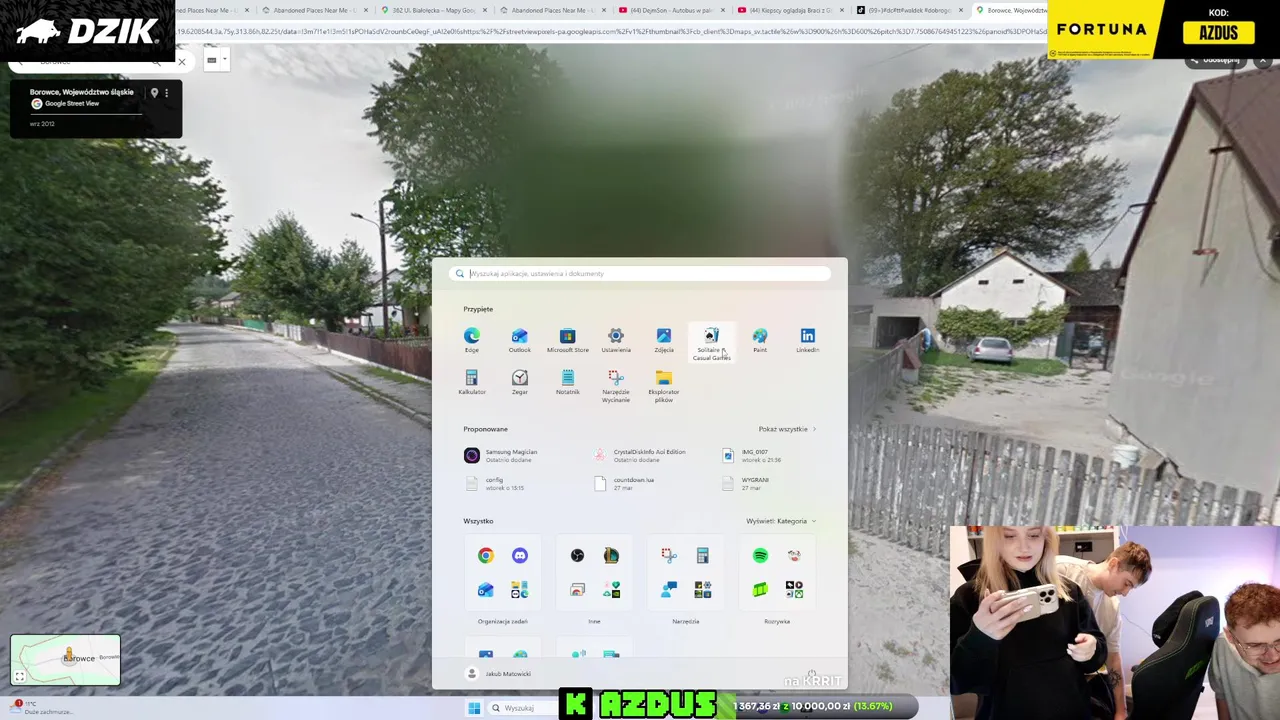Open Ustawienia settings app
This screenshot has width=1280, height=720.
click(616, 340)
